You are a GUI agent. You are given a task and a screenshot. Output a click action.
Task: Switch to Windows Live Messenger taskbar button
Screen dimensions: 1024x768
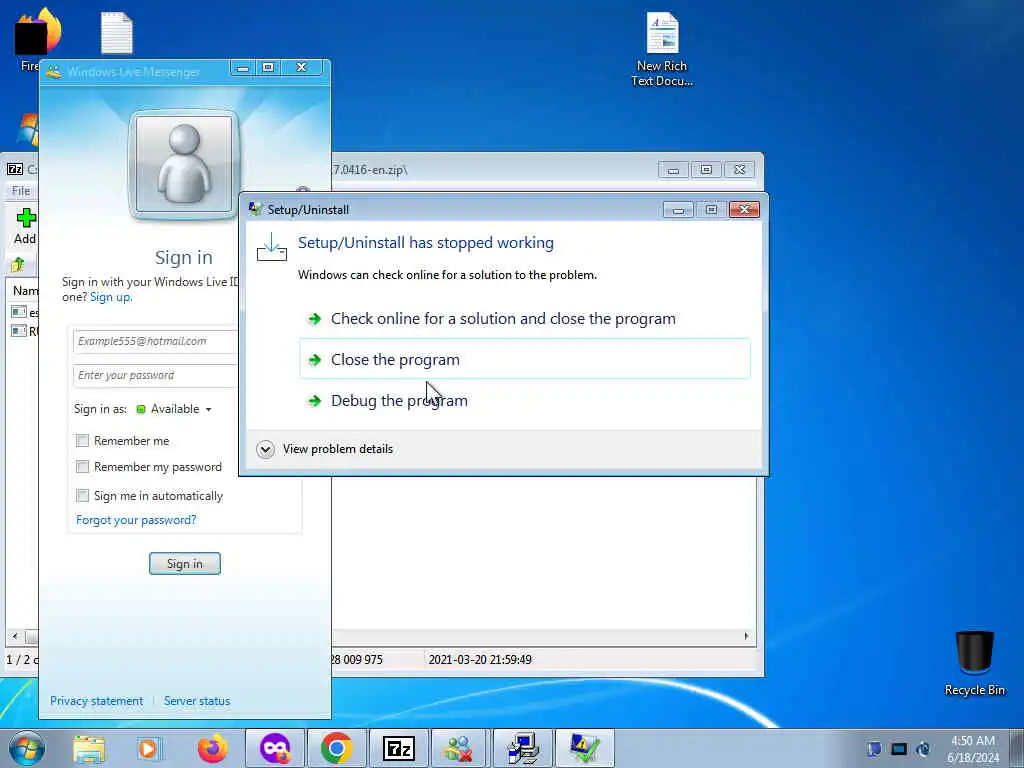coord(459,748)
